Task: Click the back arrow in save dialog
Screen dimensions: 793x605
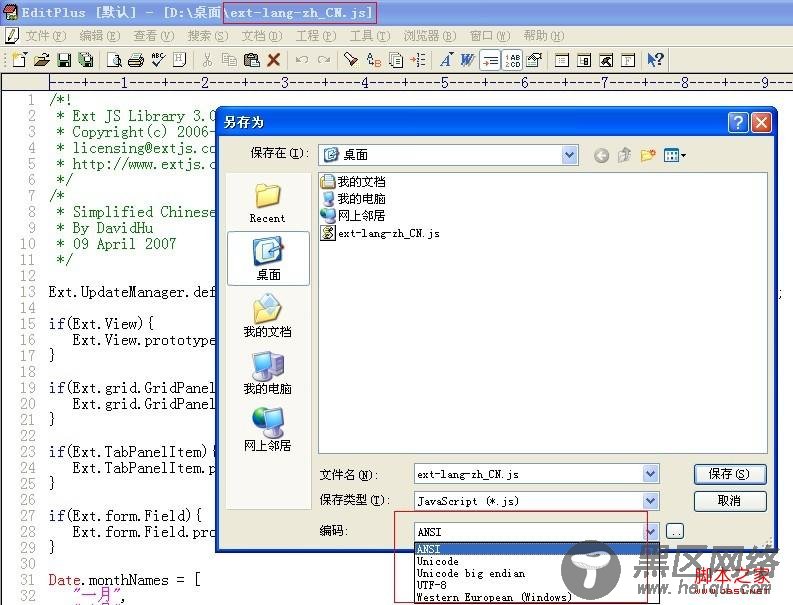Action: coord(601,155)
